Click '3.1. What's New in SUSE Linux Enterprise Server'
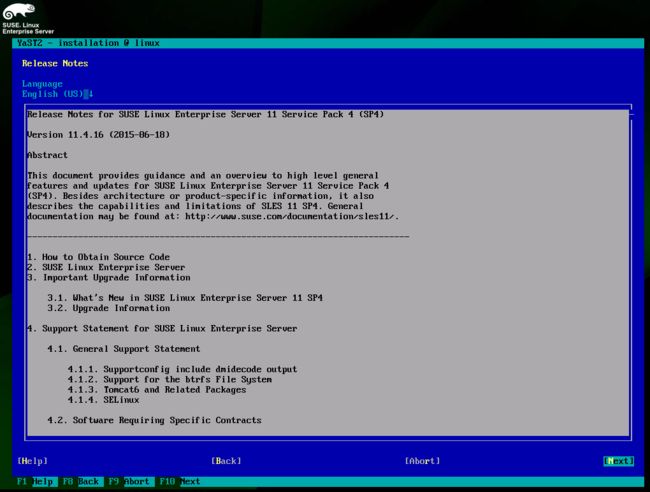The height and width of the screenshot is (492, 650). point(185,298)
